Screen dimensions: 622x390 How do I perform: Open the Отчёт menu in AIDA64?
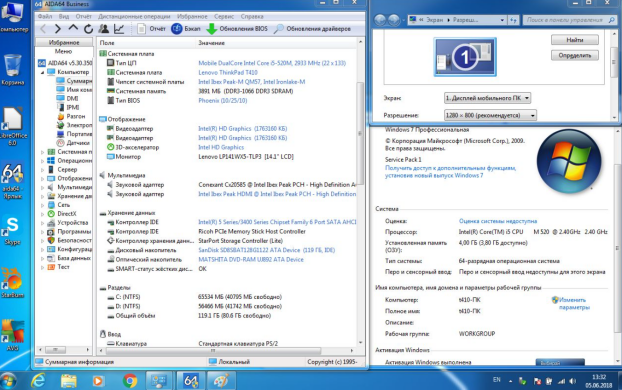[83, 16]
